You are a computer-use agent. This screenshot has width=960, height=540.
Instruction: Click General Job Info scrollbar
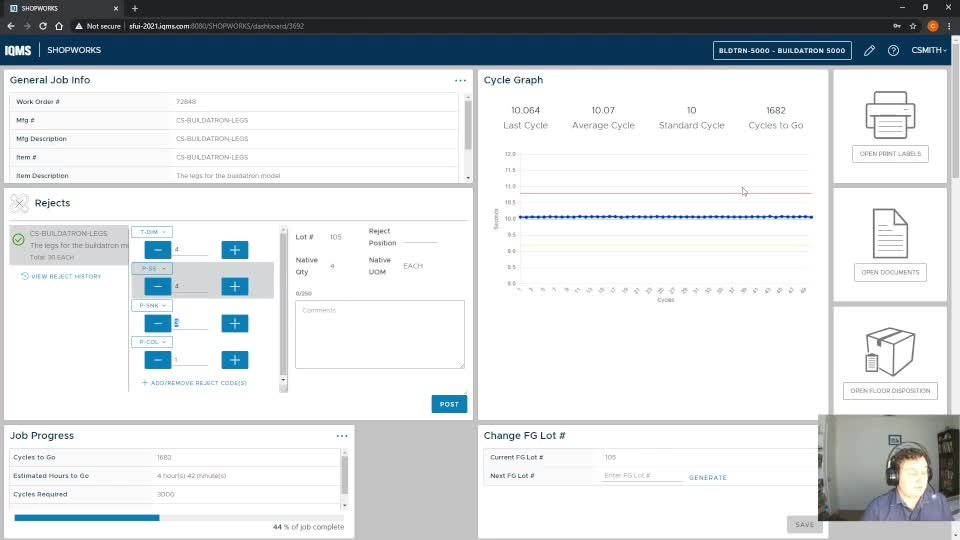tap(468, 136)
